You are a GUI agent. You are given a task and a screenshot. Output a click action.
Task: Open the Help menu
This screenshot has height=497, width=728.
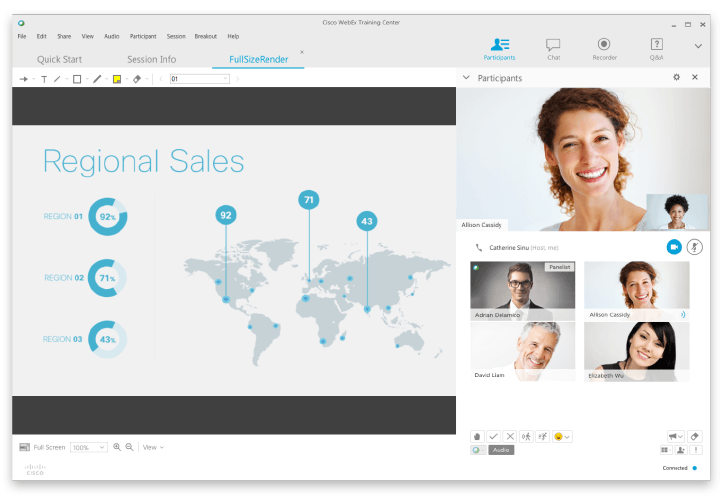click(233, 36)
